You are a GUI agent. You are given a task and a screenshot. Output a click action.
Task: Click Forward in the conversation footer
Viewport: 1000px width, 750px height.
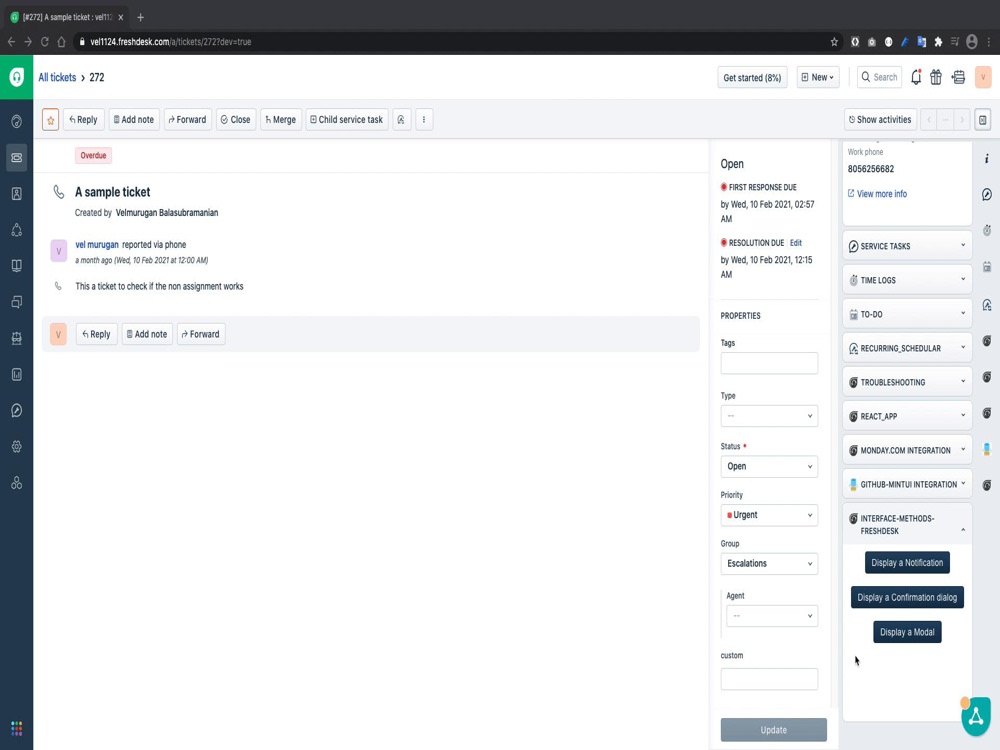(201, 334)
